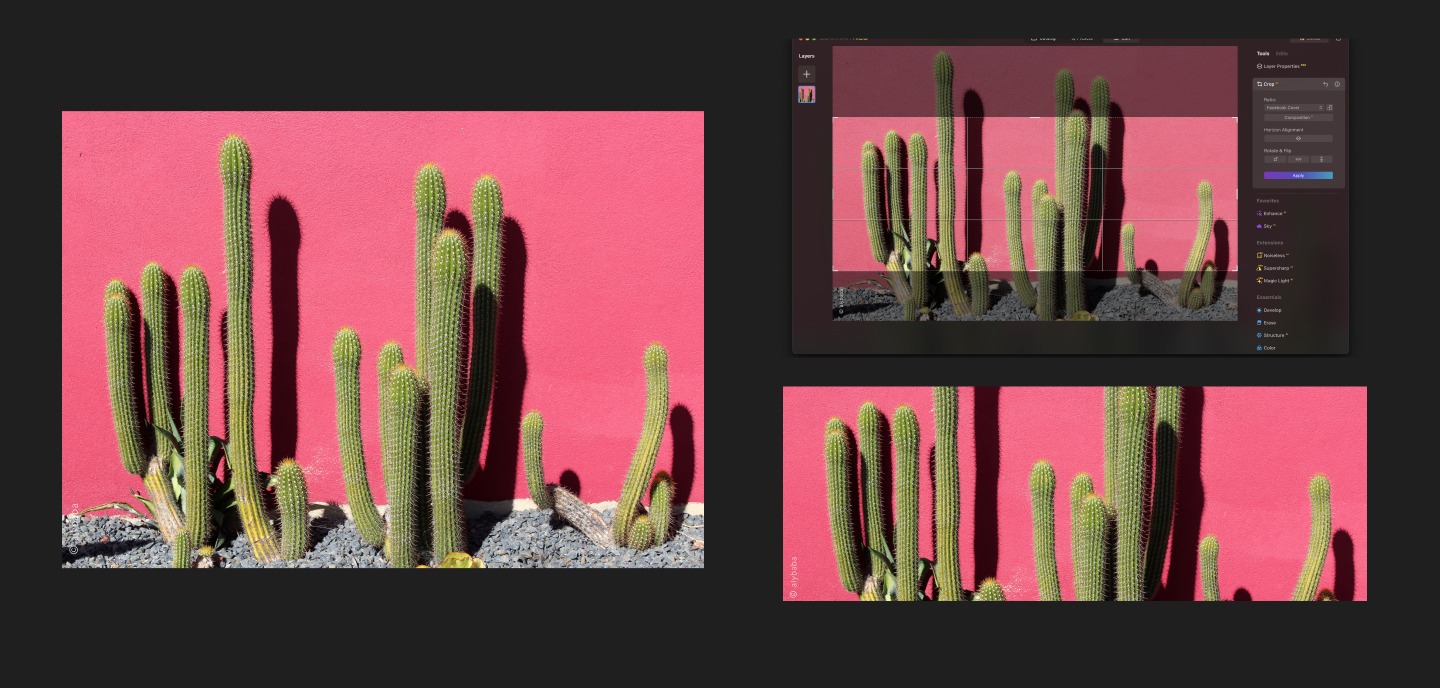The width and height of the screenshot is (1440, 688).
Task: Click the Composition button
Action: (1298, 117)
